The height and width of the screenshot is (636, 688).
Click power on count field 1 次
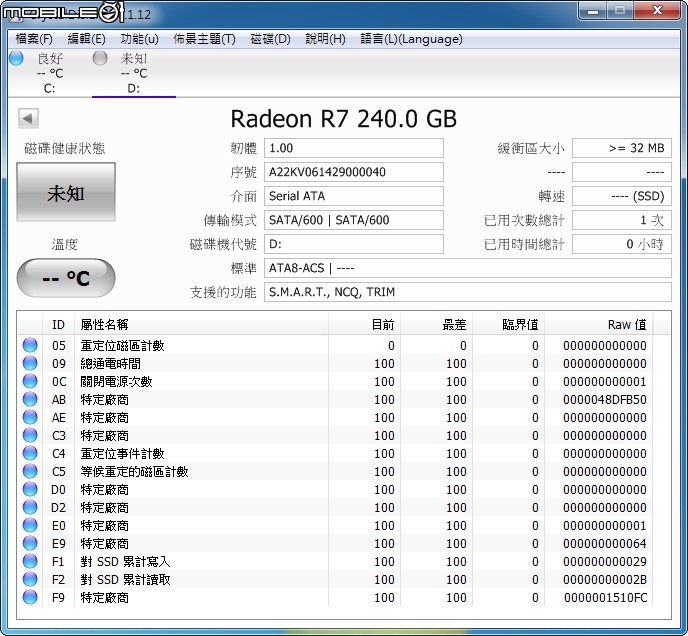click(622, 220)
